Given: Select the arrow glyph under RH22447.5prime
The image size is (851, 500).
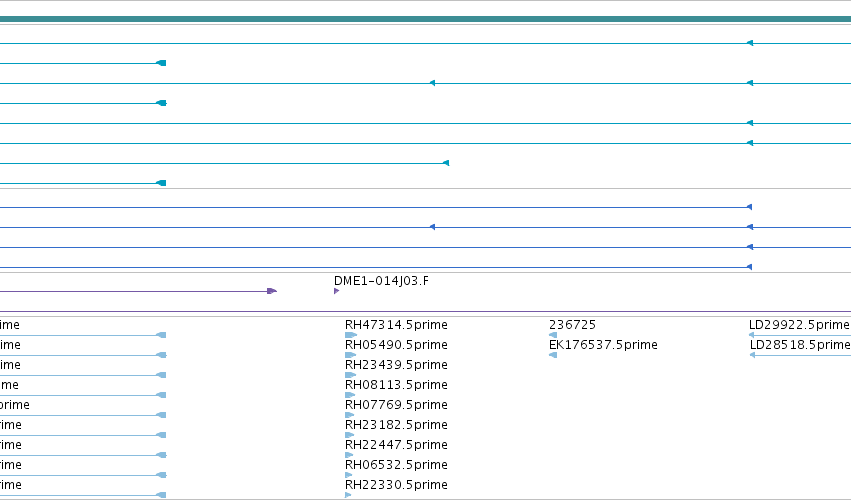Looking at the screenshot, I should tap(349, 455).
